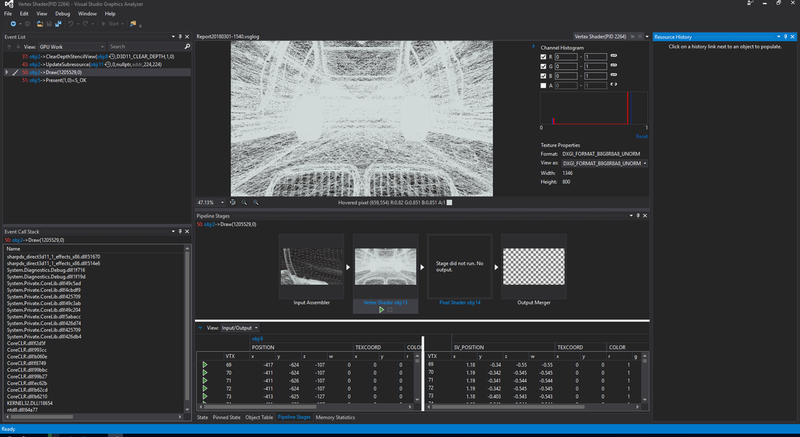Open the View as DXGI format dropdown
This screenshot has height=437, width=800.
(605, 163)
